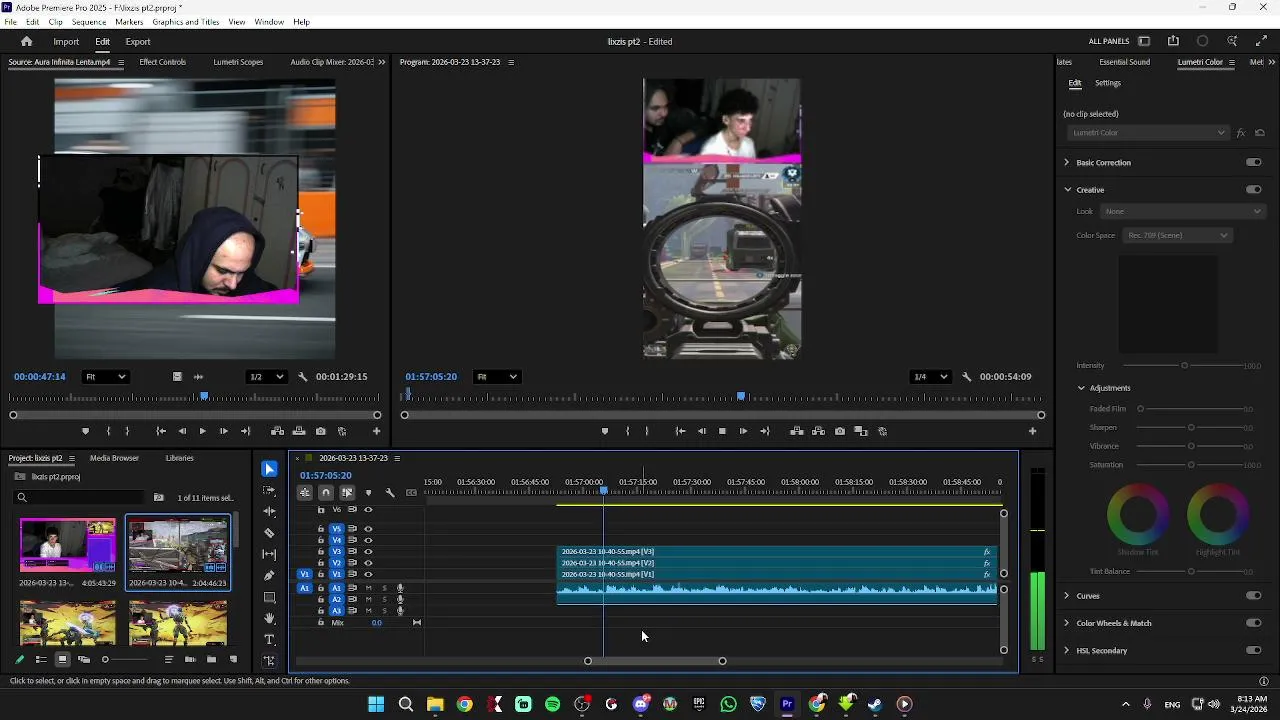The height and width of the screenshot is (720, 1280).
Task: Collapse the Creative section
Action: (x=1067, y=190)
